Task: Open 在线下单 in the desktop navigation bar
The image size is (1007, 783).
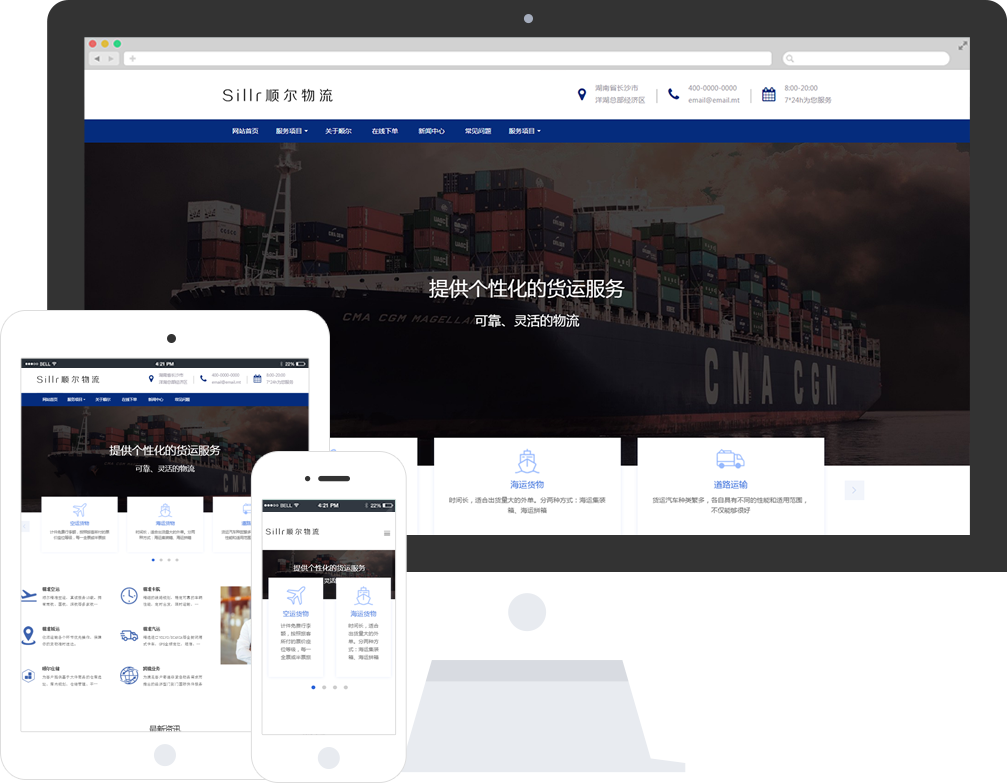Action: coord(385,131)
